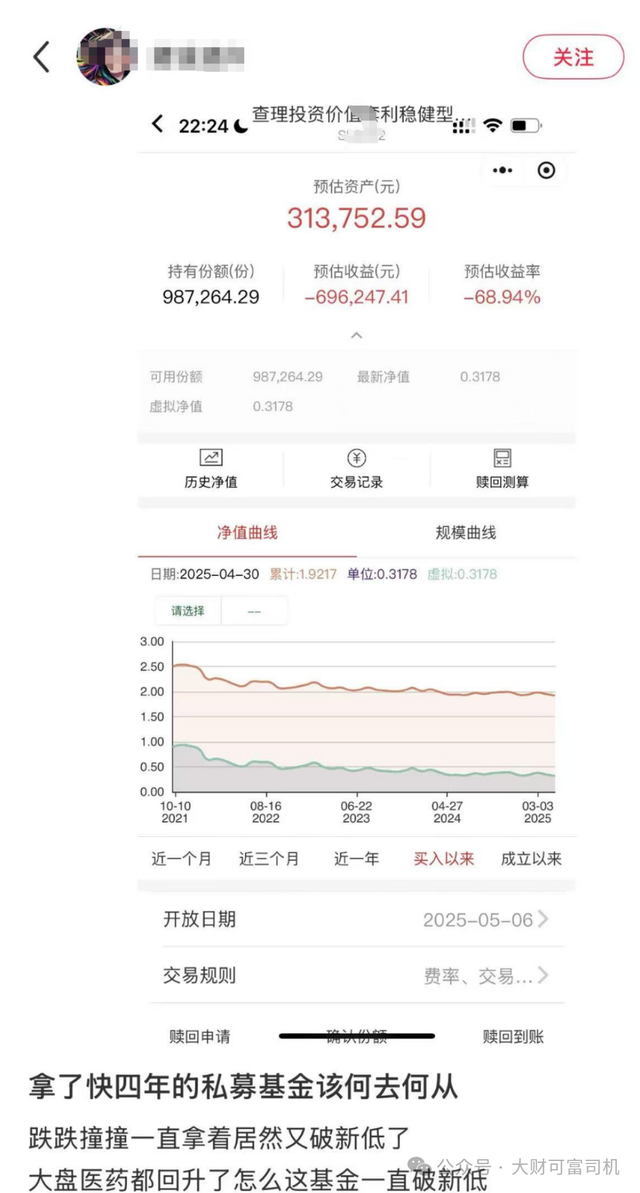
Task: Switch to the 净值曲线 tab
Action: pos(245,533)
